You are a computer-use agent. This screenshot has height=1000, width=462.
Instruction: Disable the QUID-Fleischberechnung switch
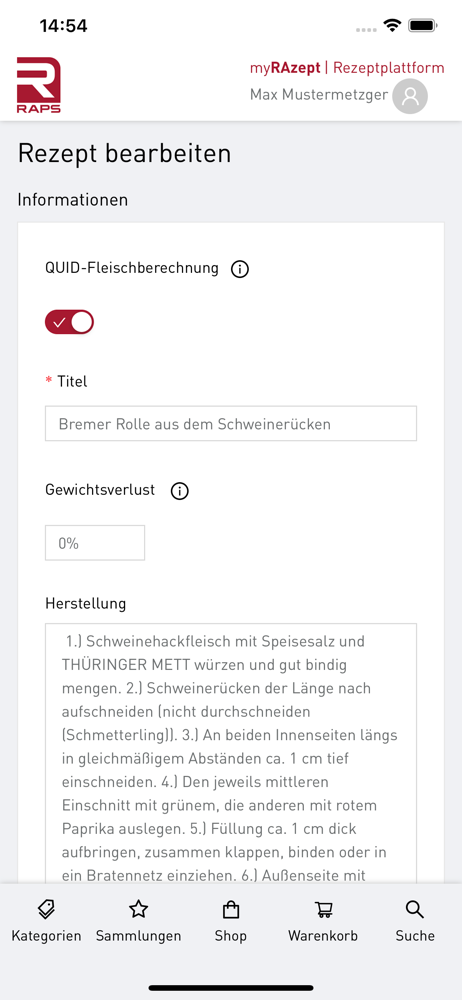coord(69,323)
